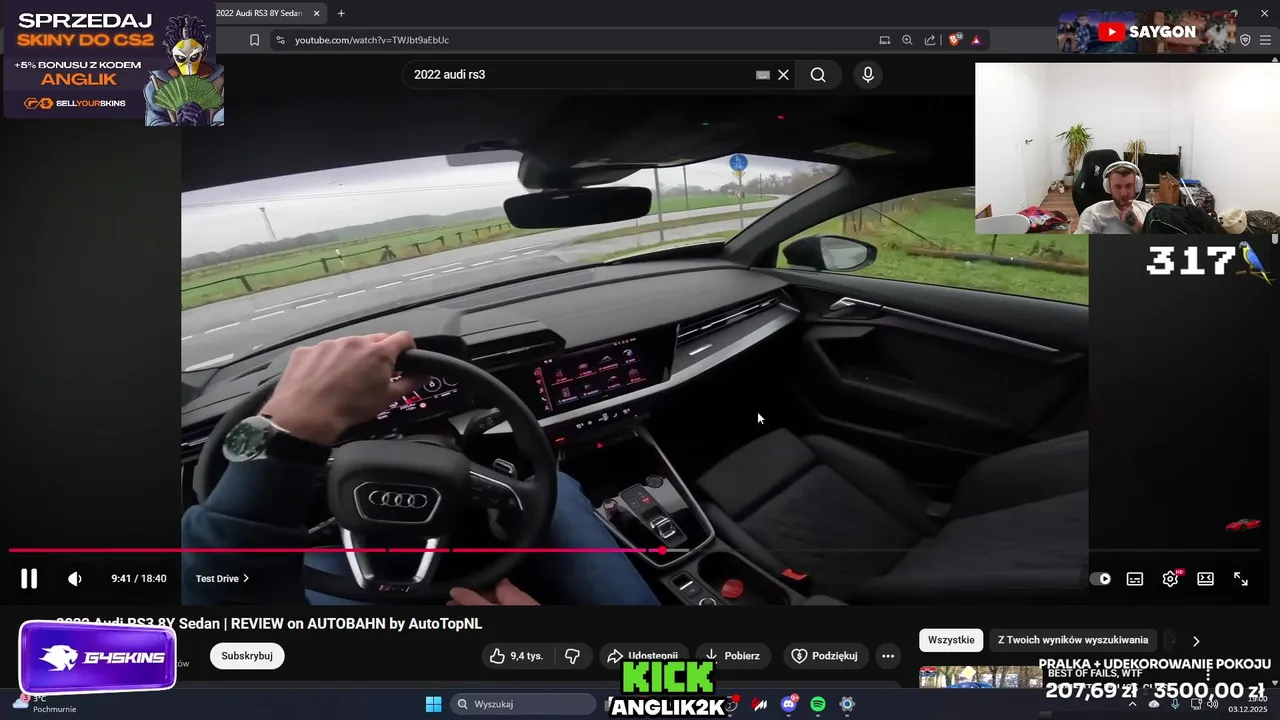Pause the video playback
1280x720 pixels.
pos(29,578)
